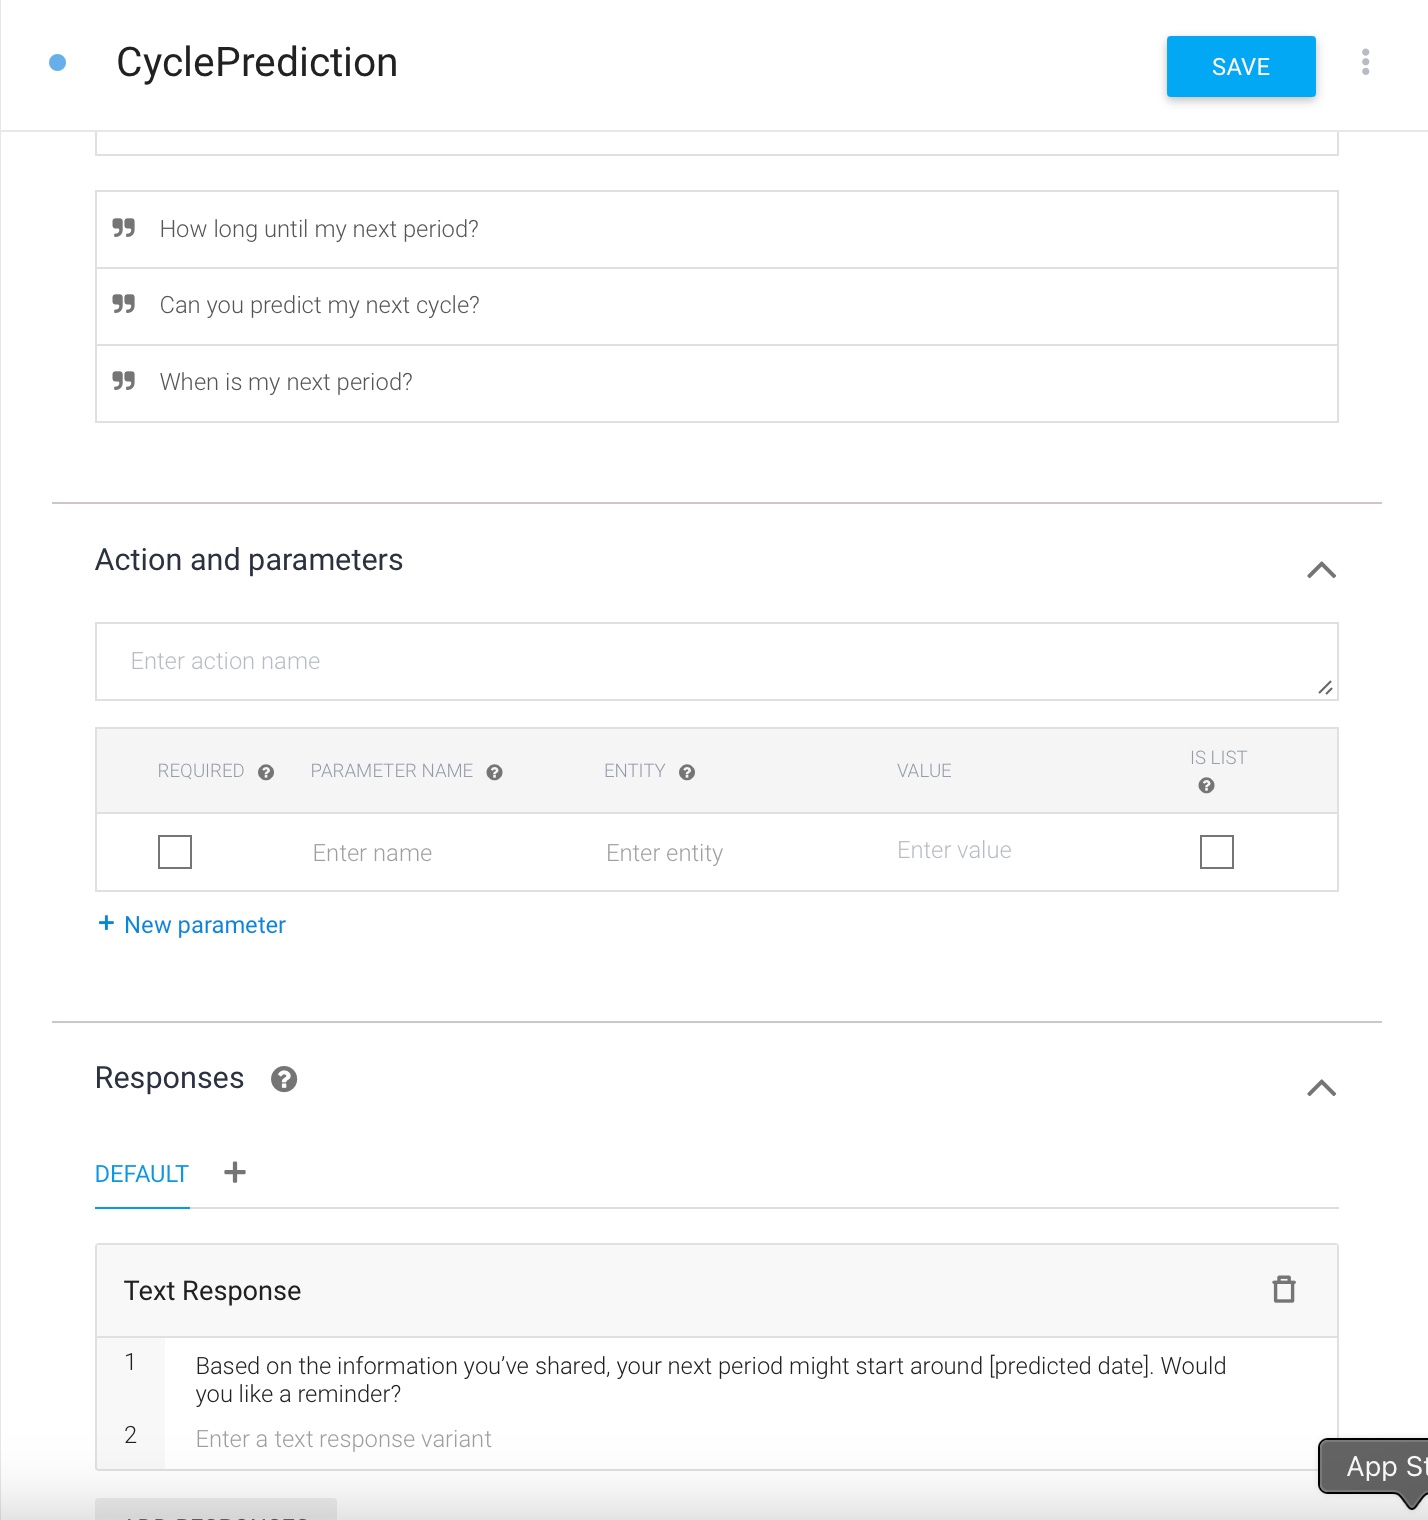Delete the Text Response with trash icon
This screenshot has width=1428, height=1520.
(1284, 1290)
